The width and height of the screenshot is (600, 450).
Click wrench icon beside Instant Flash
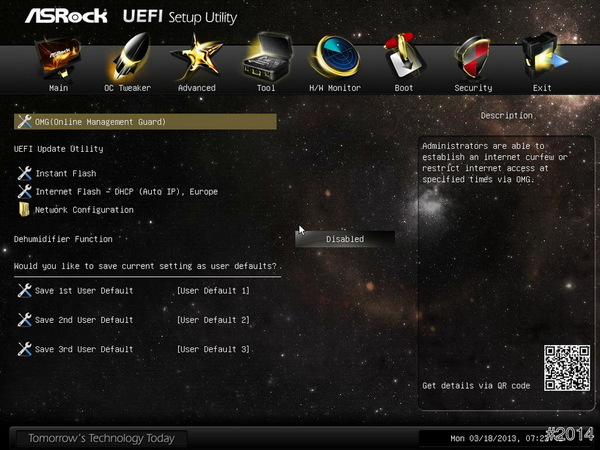pos(24,173)
